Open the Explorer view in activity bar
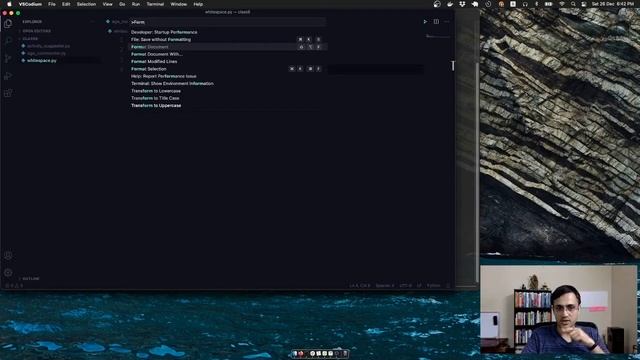This screenshot has width=640, height=360. [8, 24]
